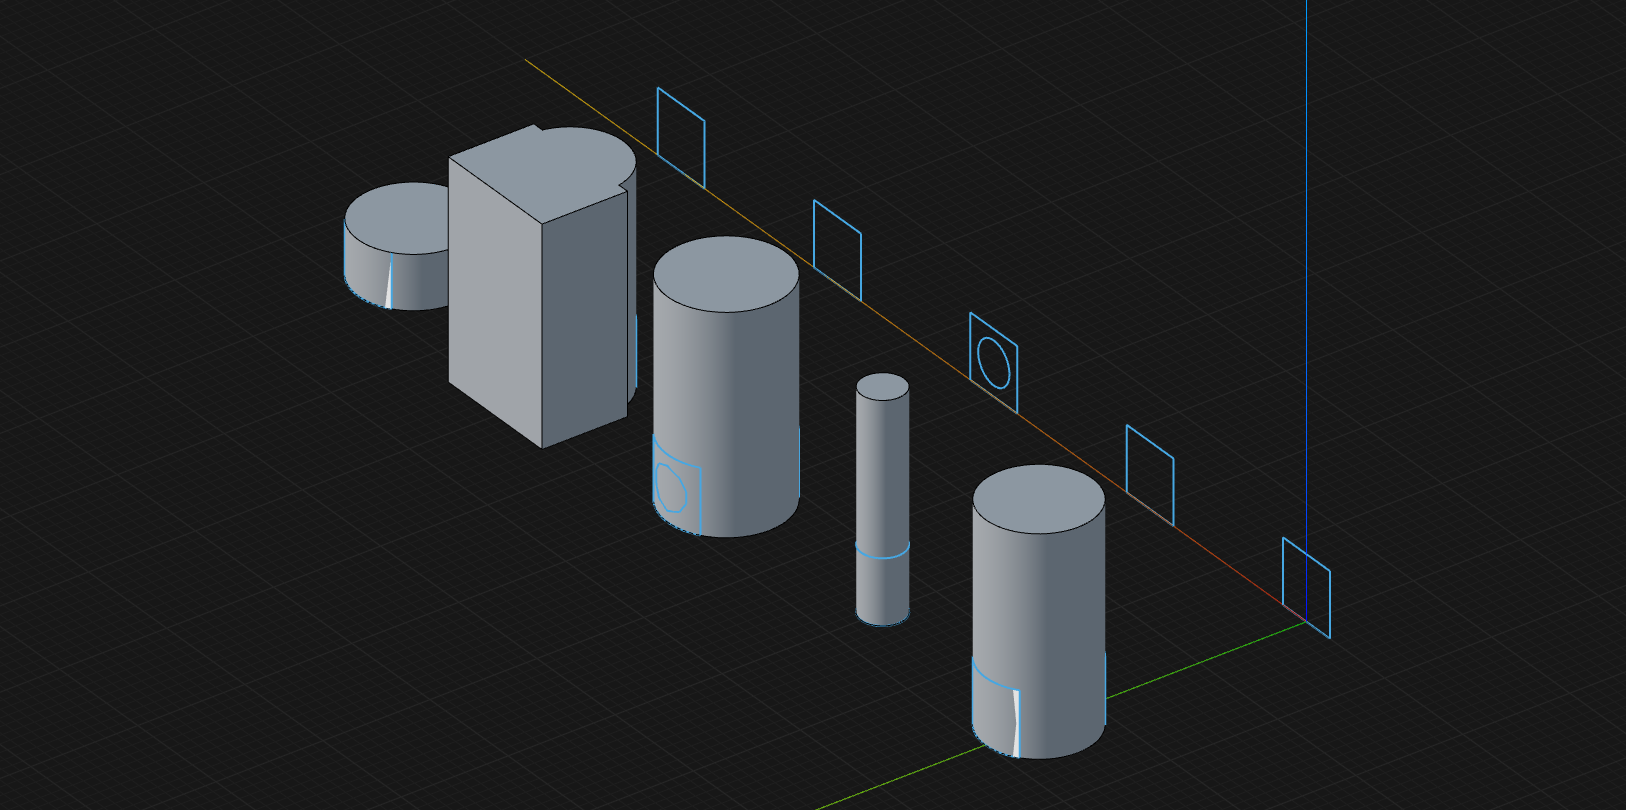
Task: Select the square sketch frame crossing the blue axis
Action: [x=1306, y=588]
